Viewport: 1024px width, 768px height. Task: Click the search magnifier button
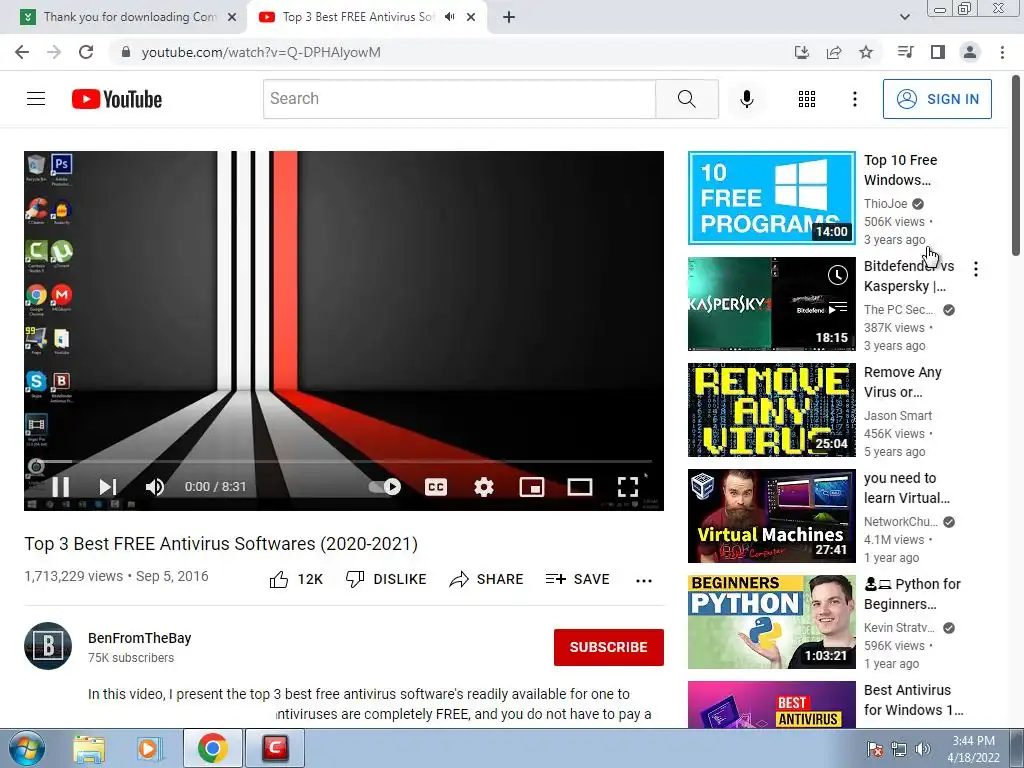[686, 99]
